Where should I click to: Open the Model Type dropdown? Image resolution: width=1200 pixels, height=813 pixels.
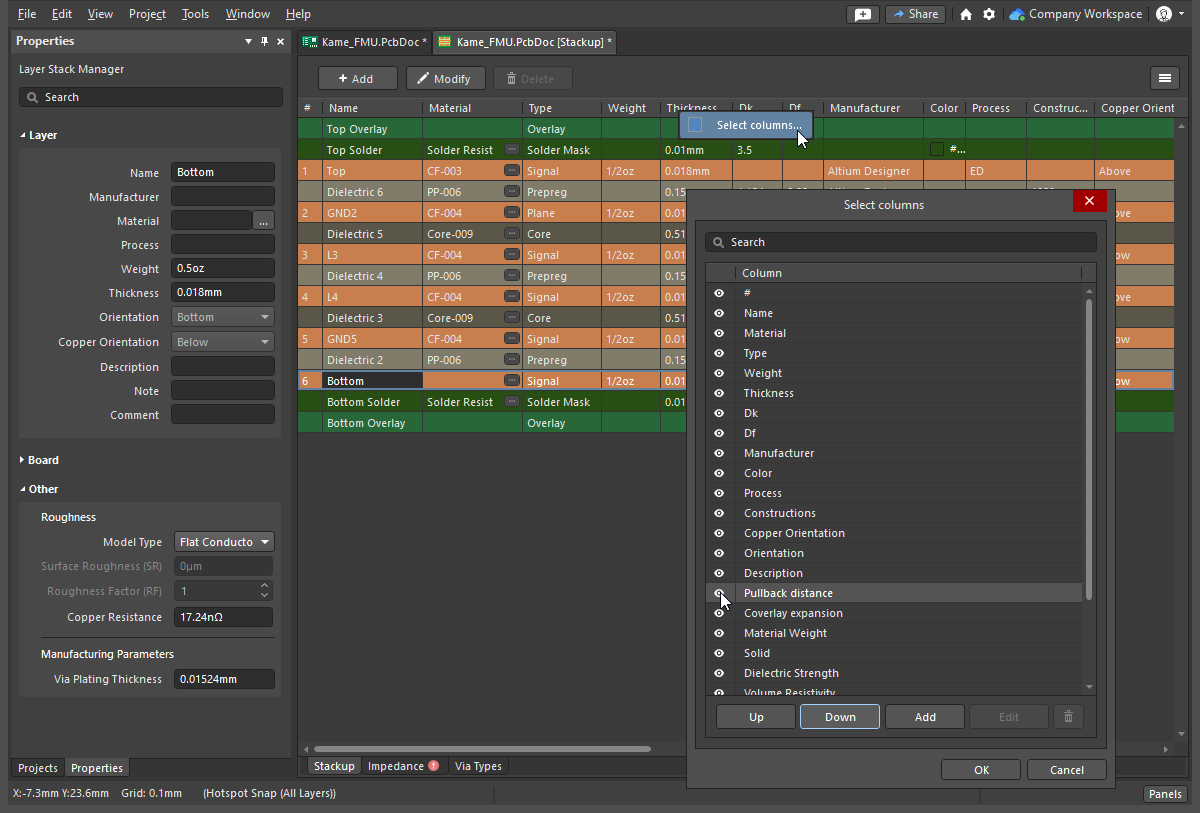[x=224, y=542]
